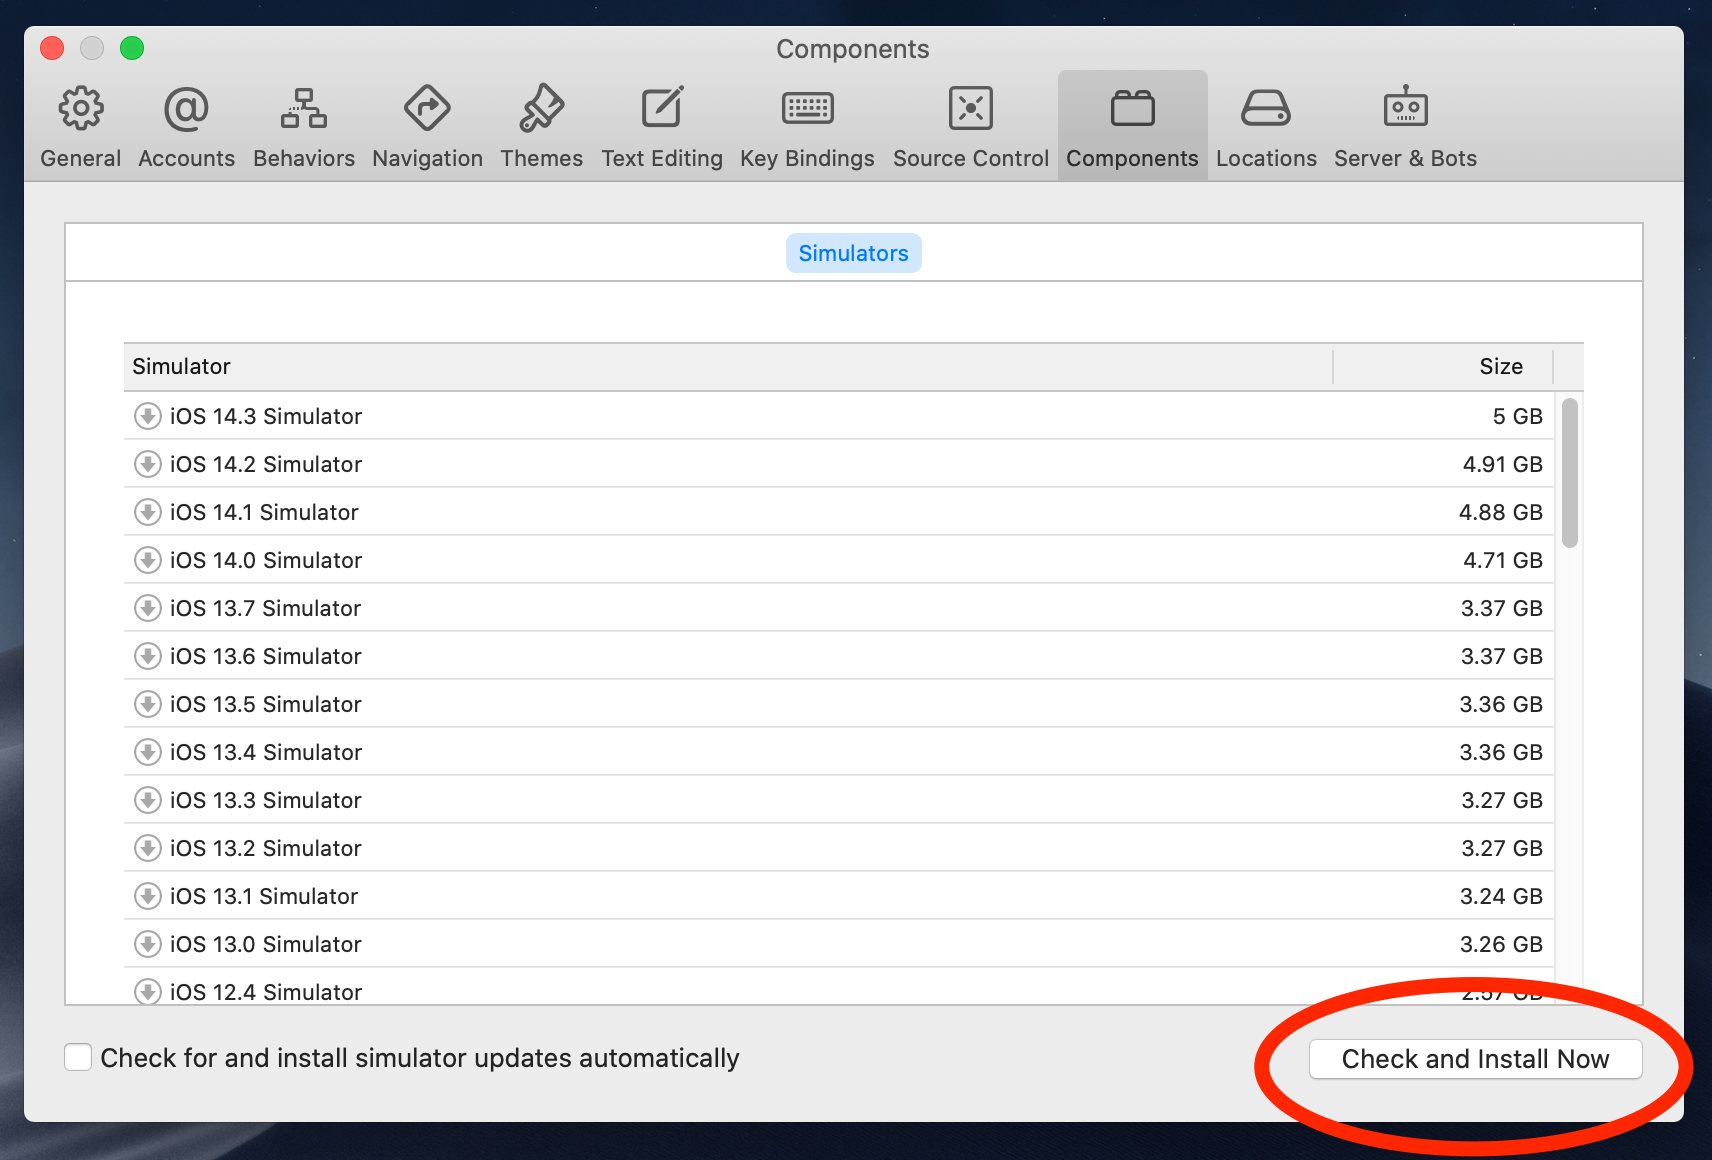Download the iOS 13.2 Simulator

(148, 848)
